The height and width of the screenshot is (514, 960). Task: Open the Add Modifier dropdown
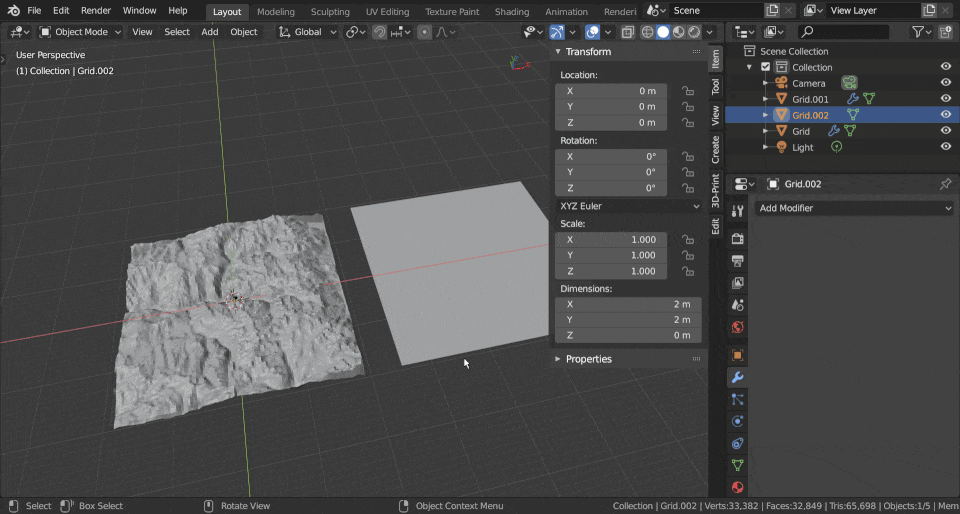click(854, 208)
